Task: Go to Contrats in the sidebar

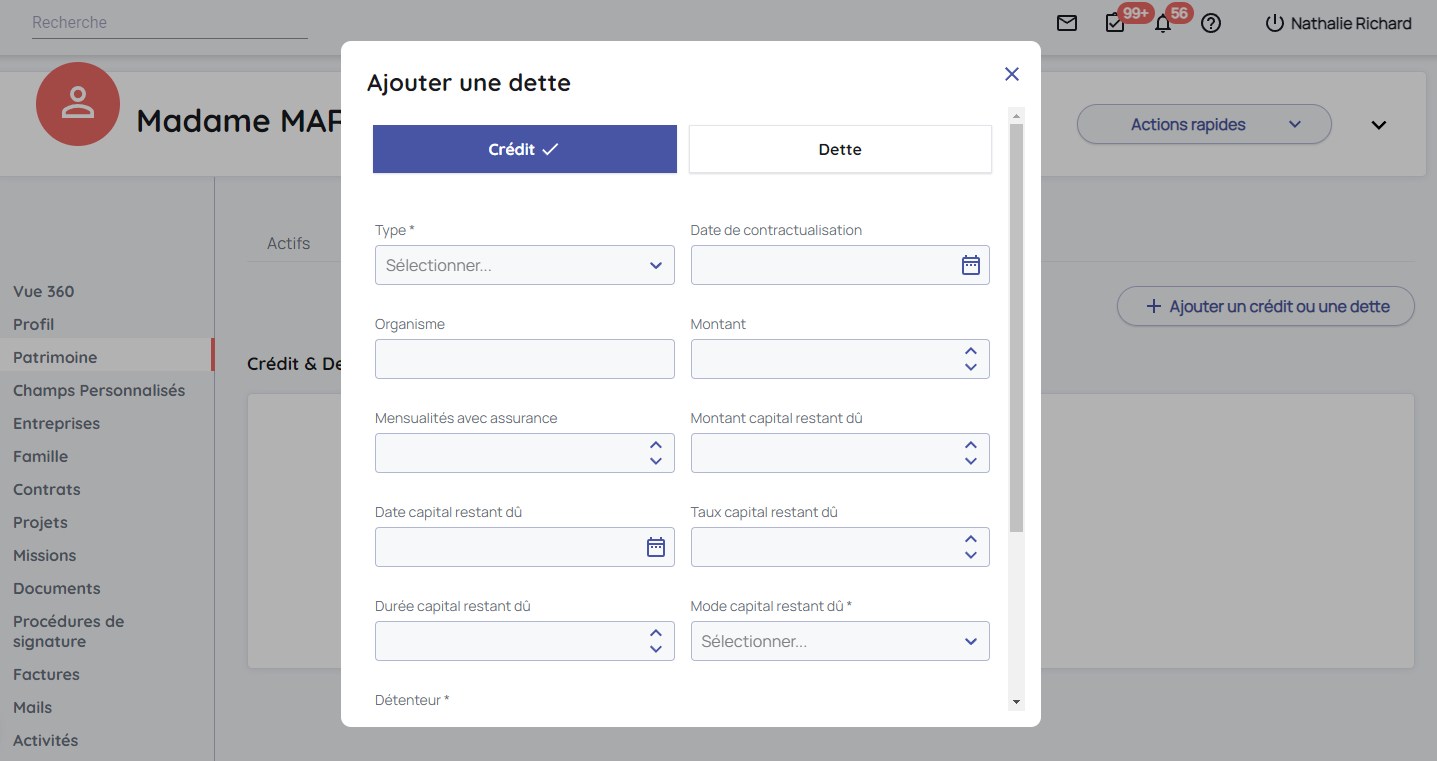Action: point(47,489)
